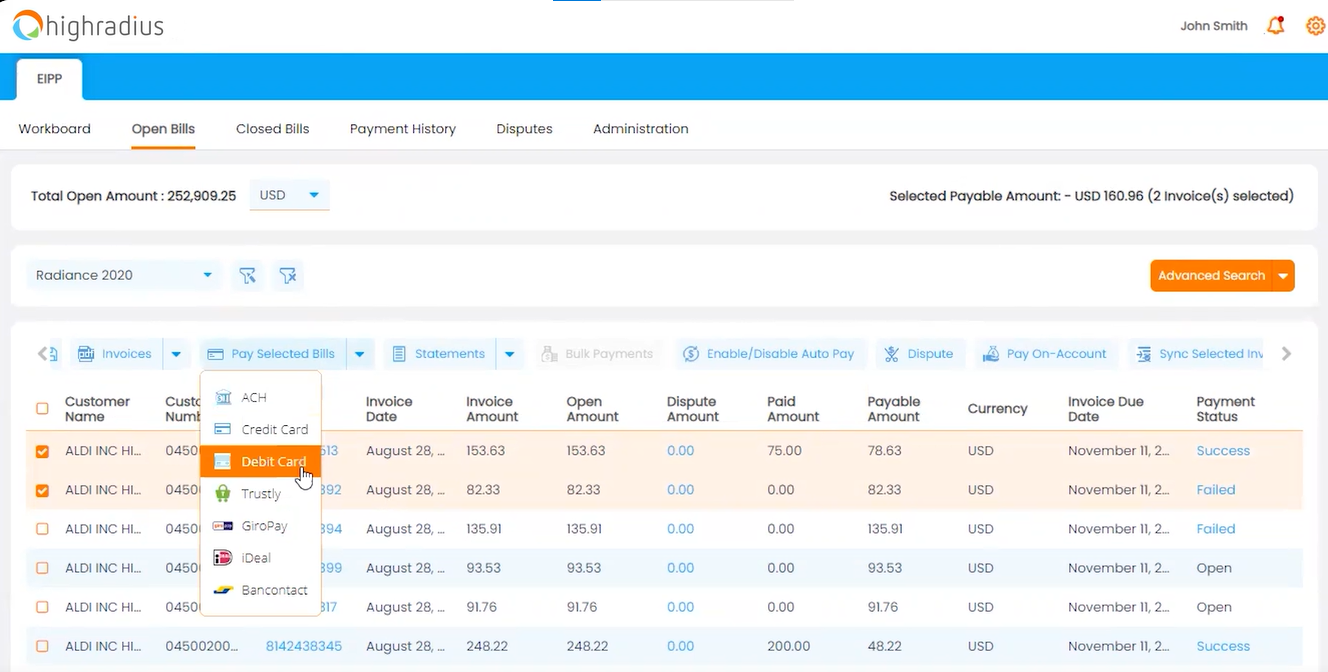Open the Workboard tab

54,129
